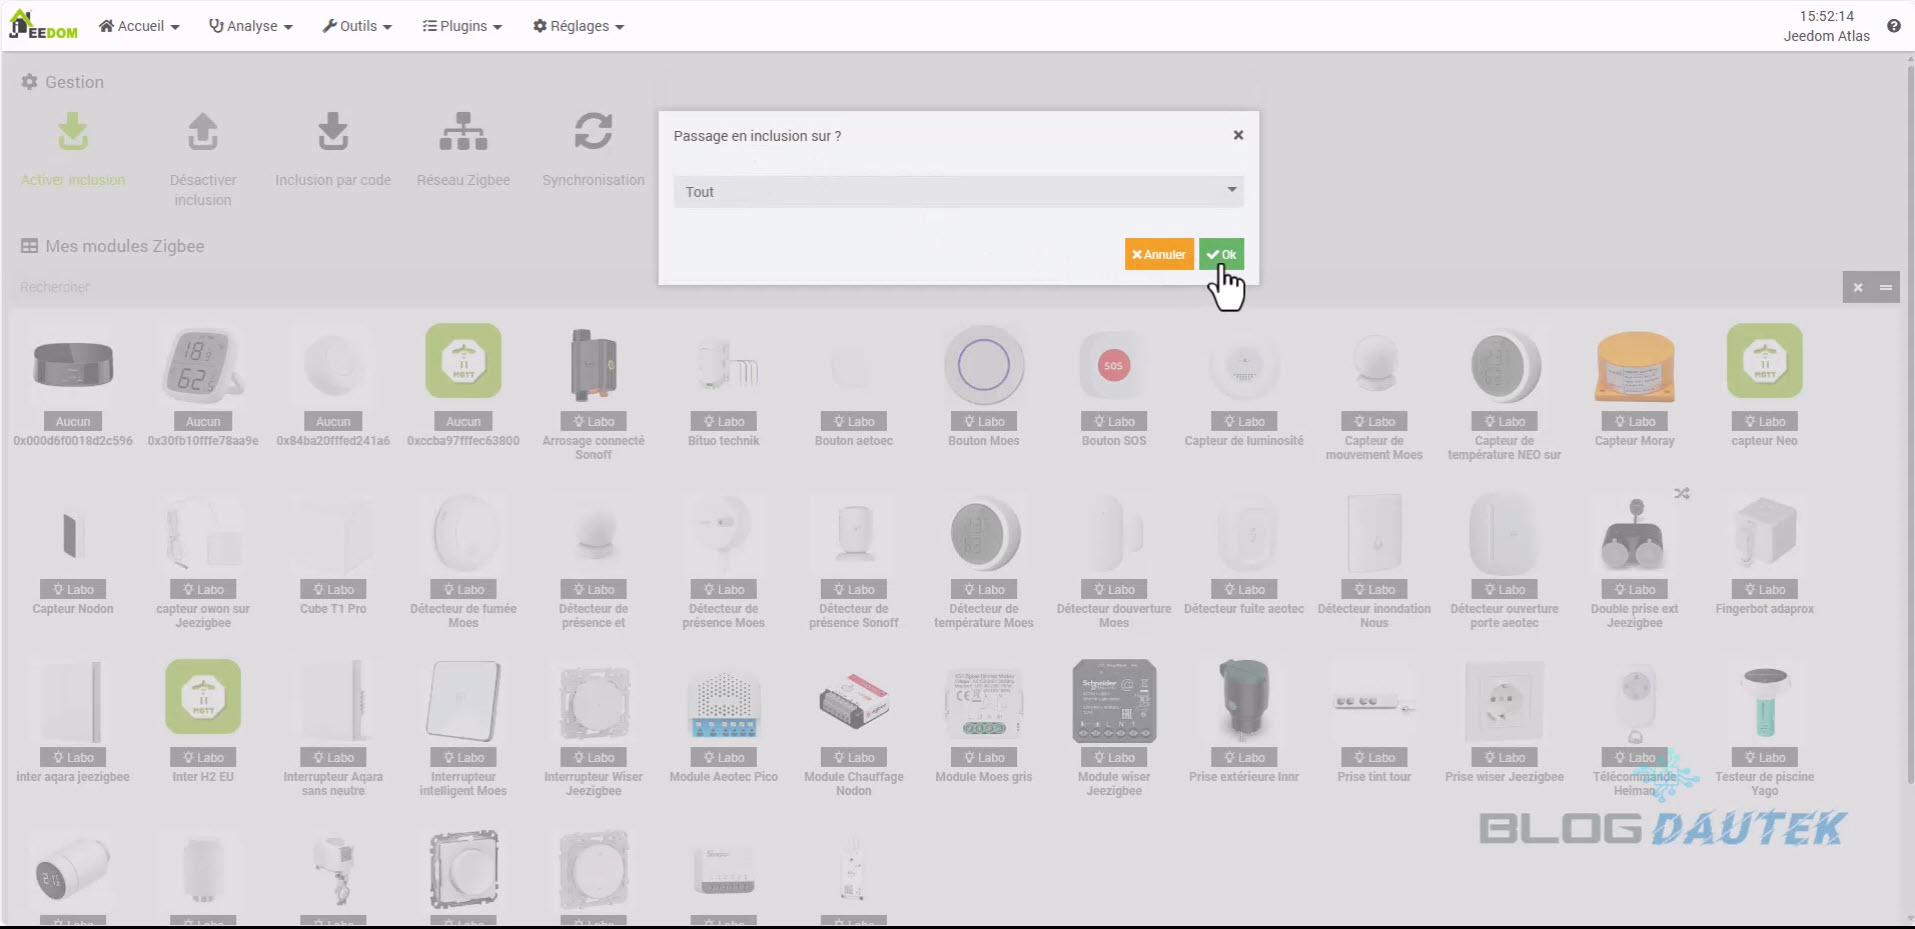
Task: Open the Analyse menu
Action: click(250, 26)
